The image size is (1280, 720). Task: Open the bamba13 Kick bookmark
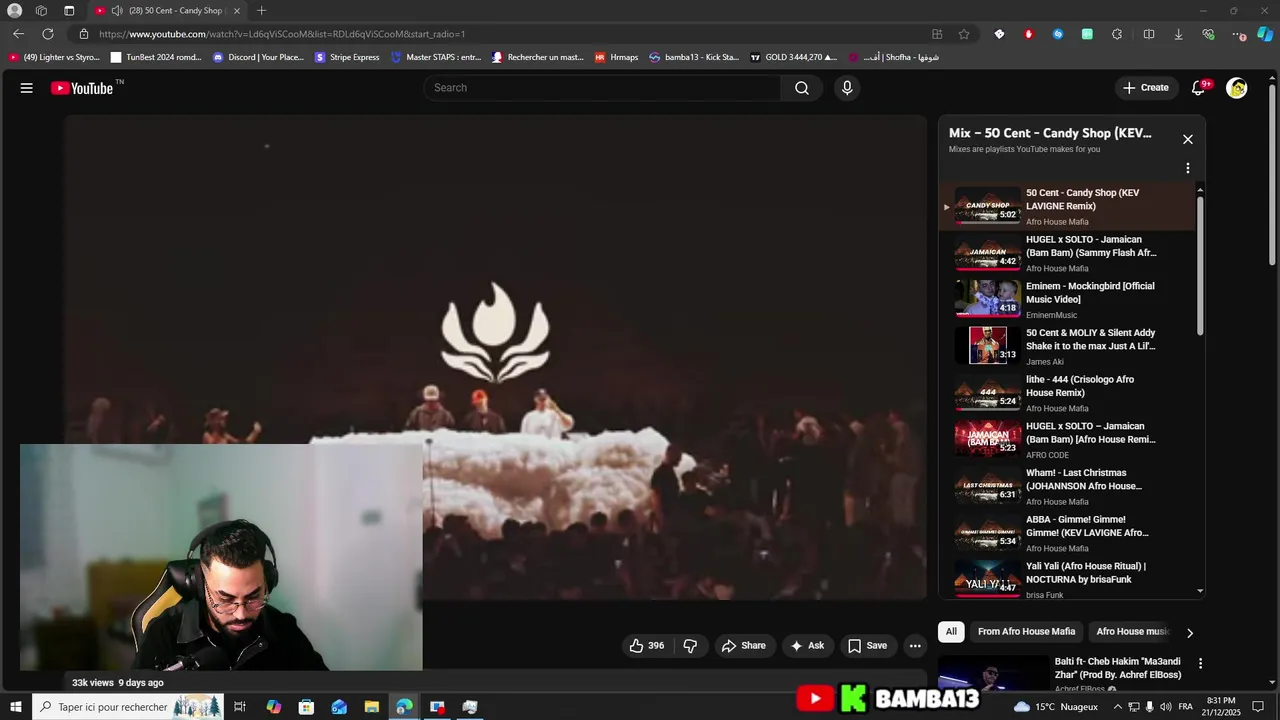click(x=694, y=57)
